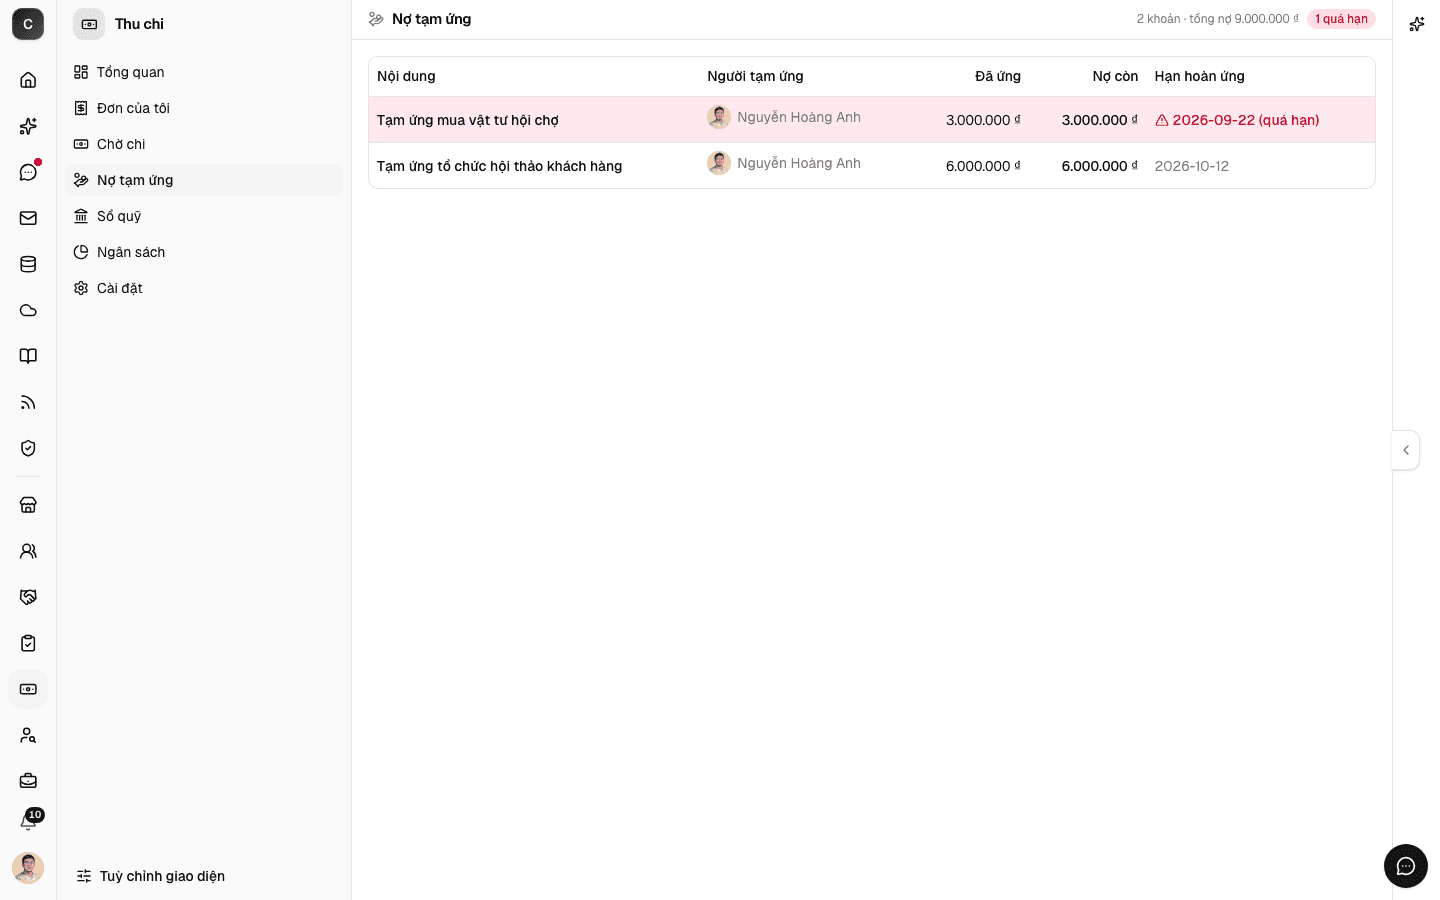Viewport: 1440px width, 900px height.
Task: Open the database icon in left rail
Action: click(x=28, y=264)
